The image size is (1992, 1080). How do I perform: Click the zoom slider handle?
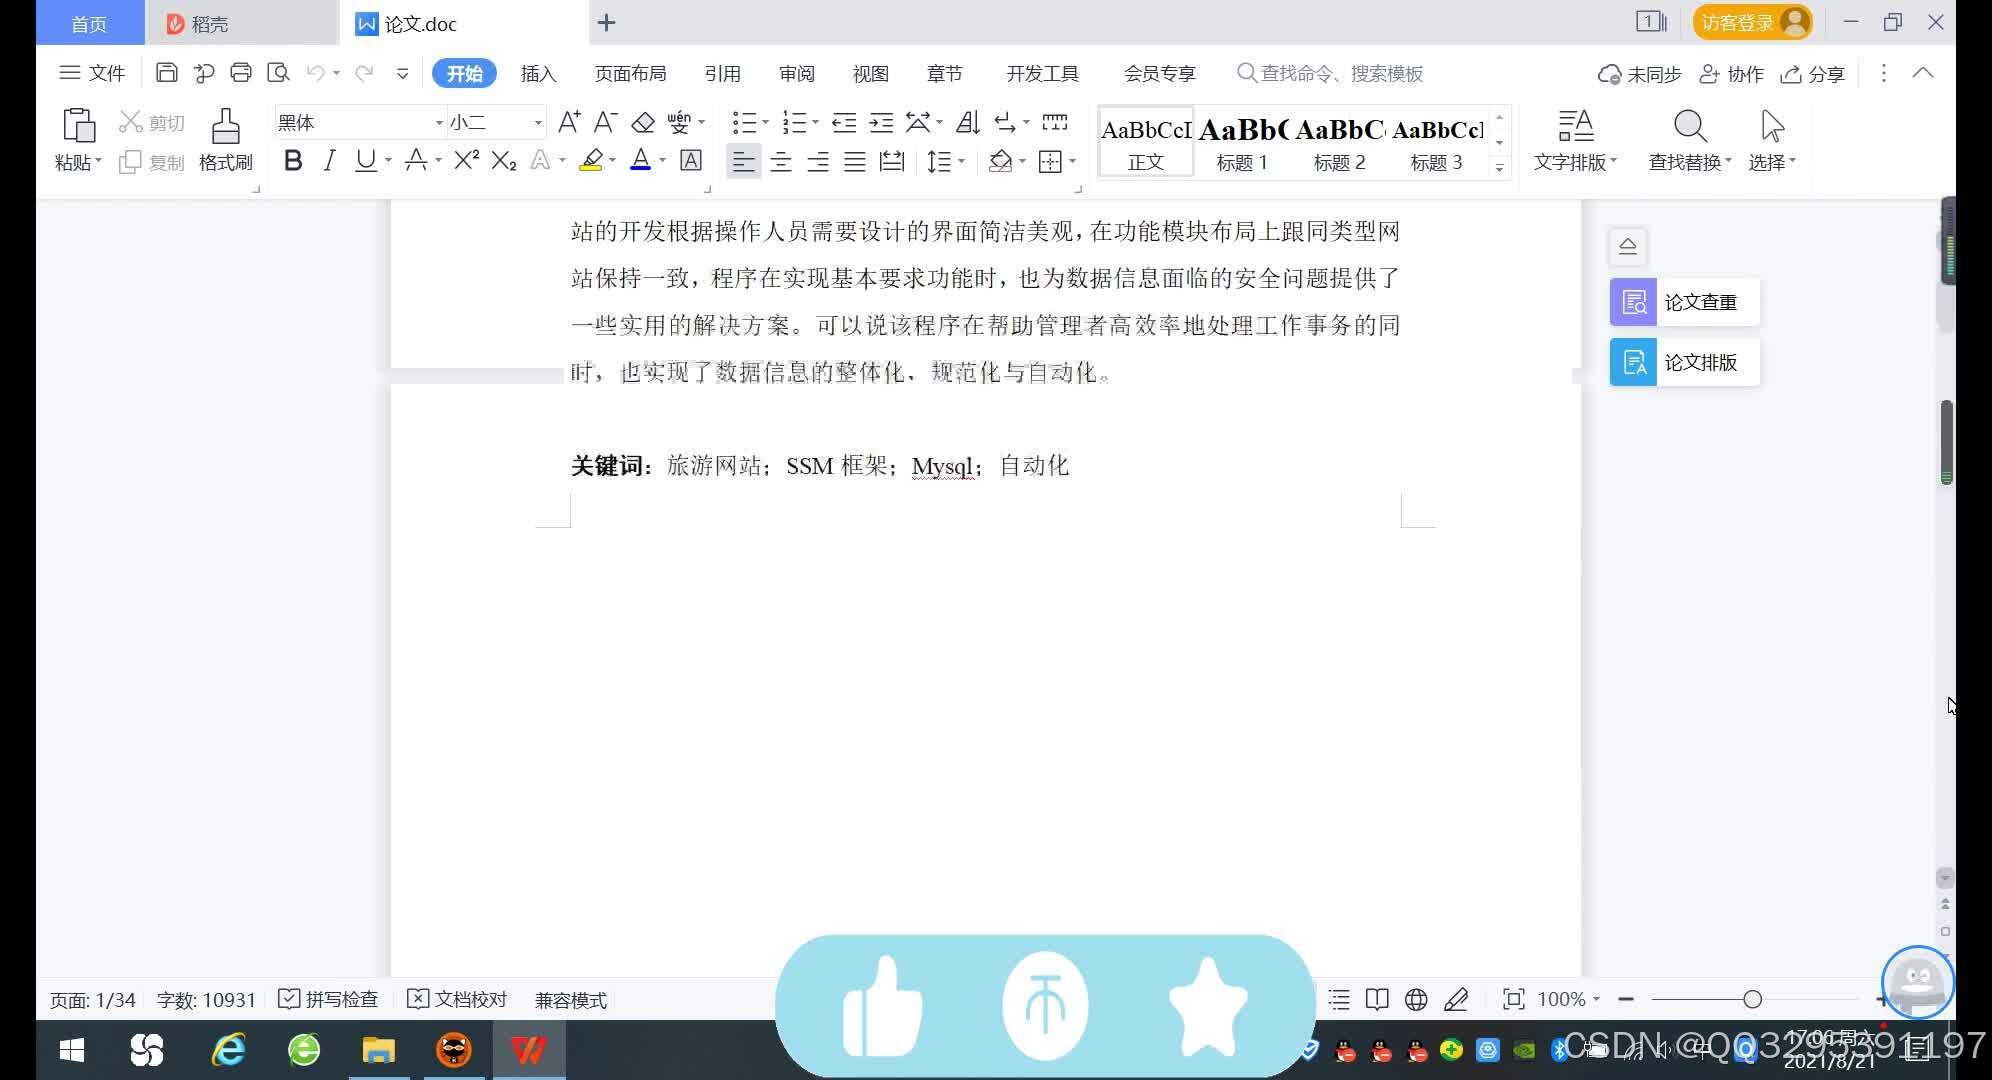tap(1752, 999)
